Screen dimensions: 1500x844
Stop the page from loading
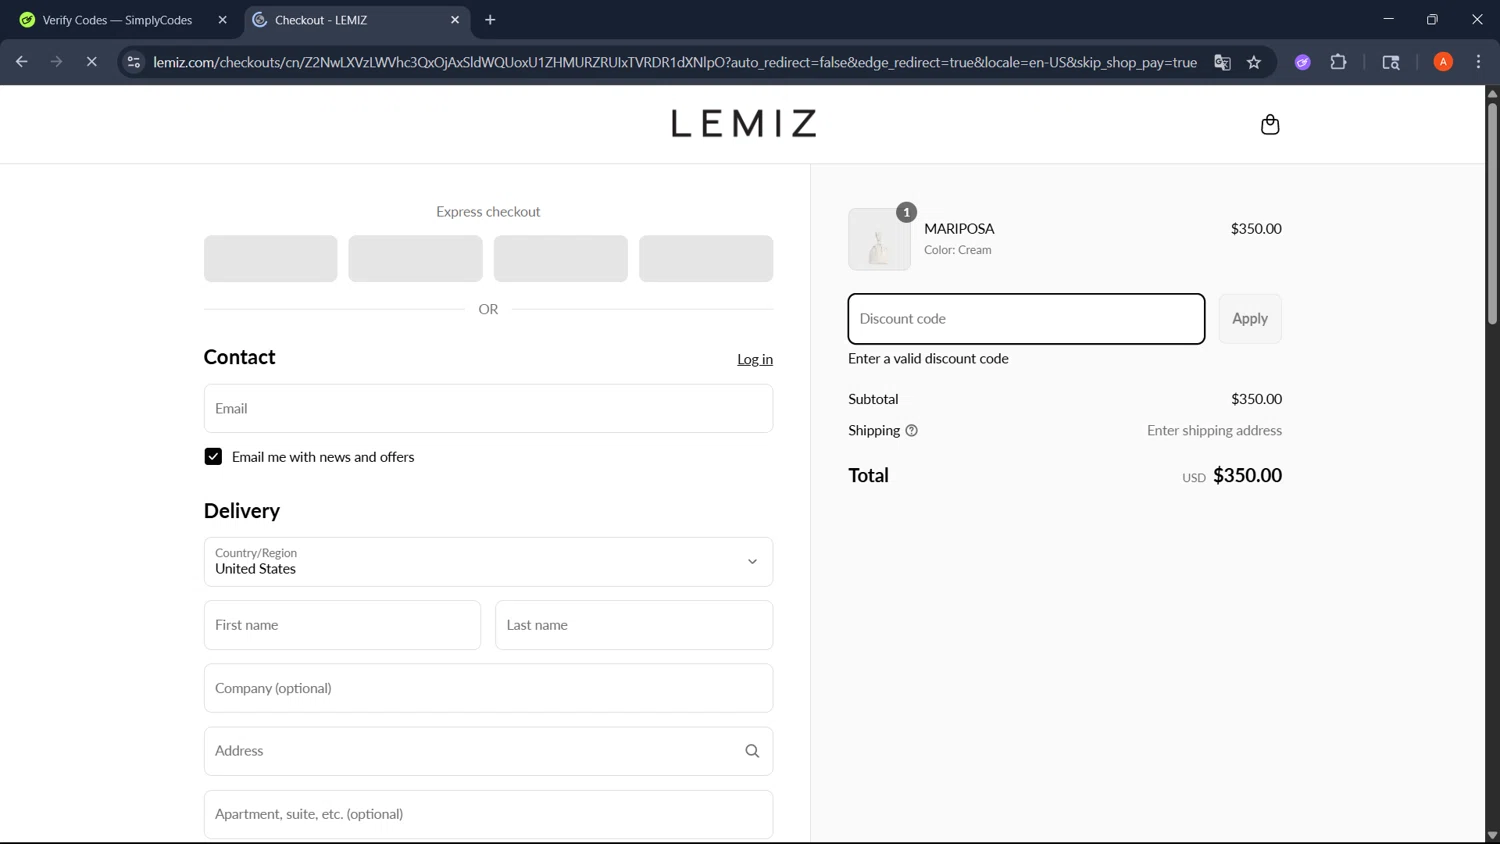point(91,62)
